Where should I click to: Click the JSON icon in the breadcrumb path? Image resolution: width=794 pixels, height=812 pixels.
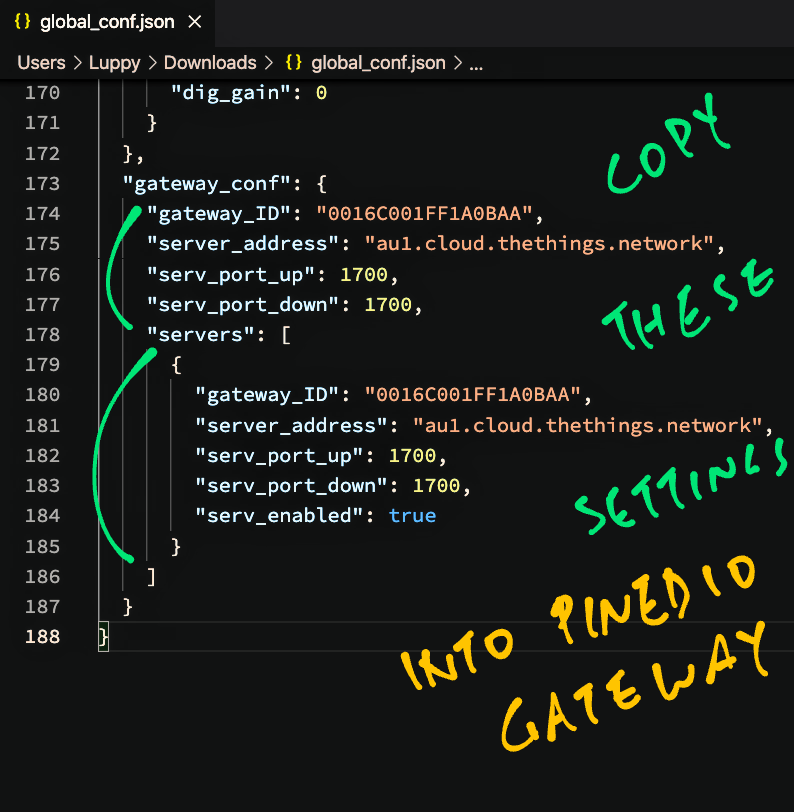(294, 63)
